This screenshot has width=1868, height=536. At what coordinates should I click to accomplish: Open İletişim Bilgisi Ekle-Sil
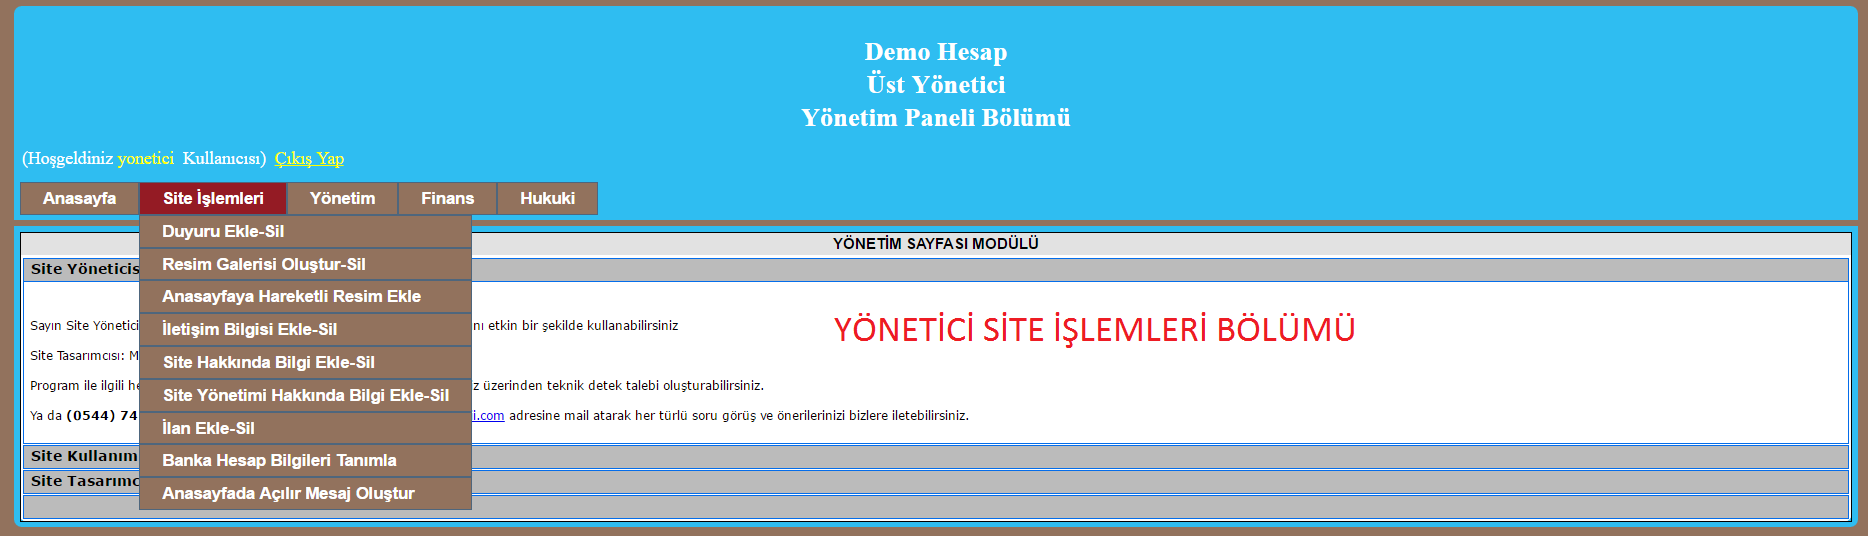click(x=249, y=329)
